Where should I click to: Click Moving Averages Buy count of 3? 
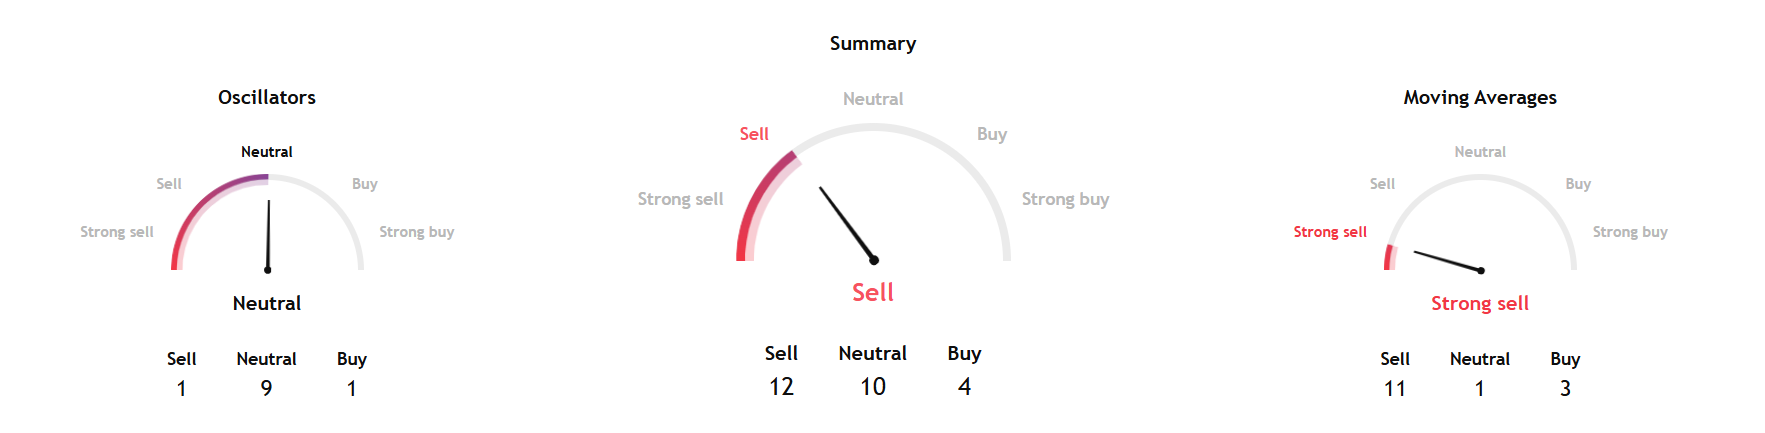pos(1565,388)
